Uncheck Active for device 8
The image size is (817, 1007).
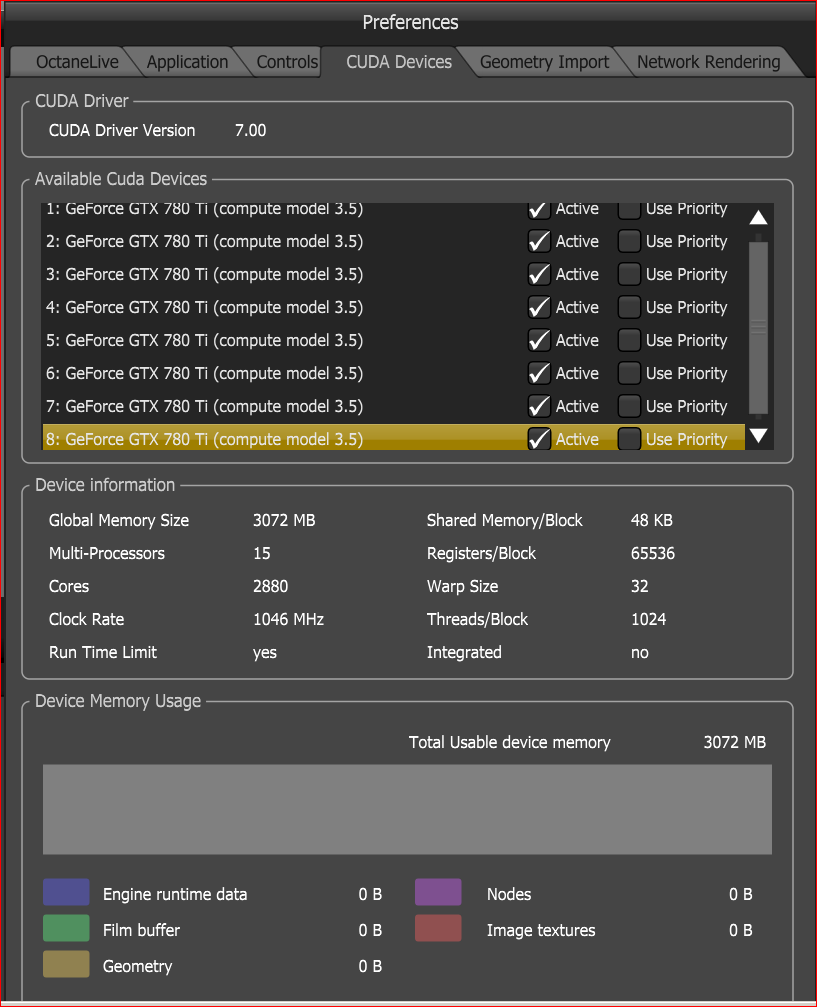539,439
